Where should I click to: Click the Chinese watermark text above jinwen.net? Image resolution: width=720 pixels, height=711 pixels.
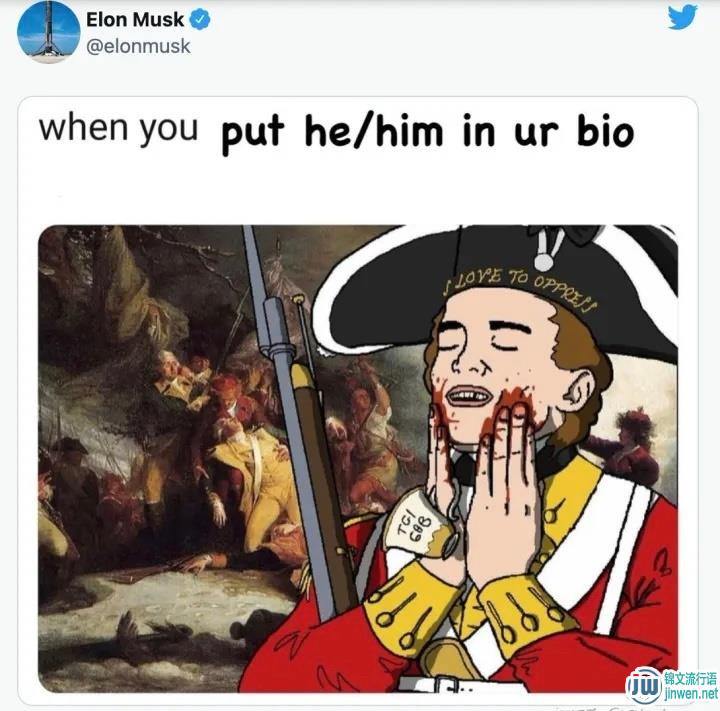[x=690, y=678]
